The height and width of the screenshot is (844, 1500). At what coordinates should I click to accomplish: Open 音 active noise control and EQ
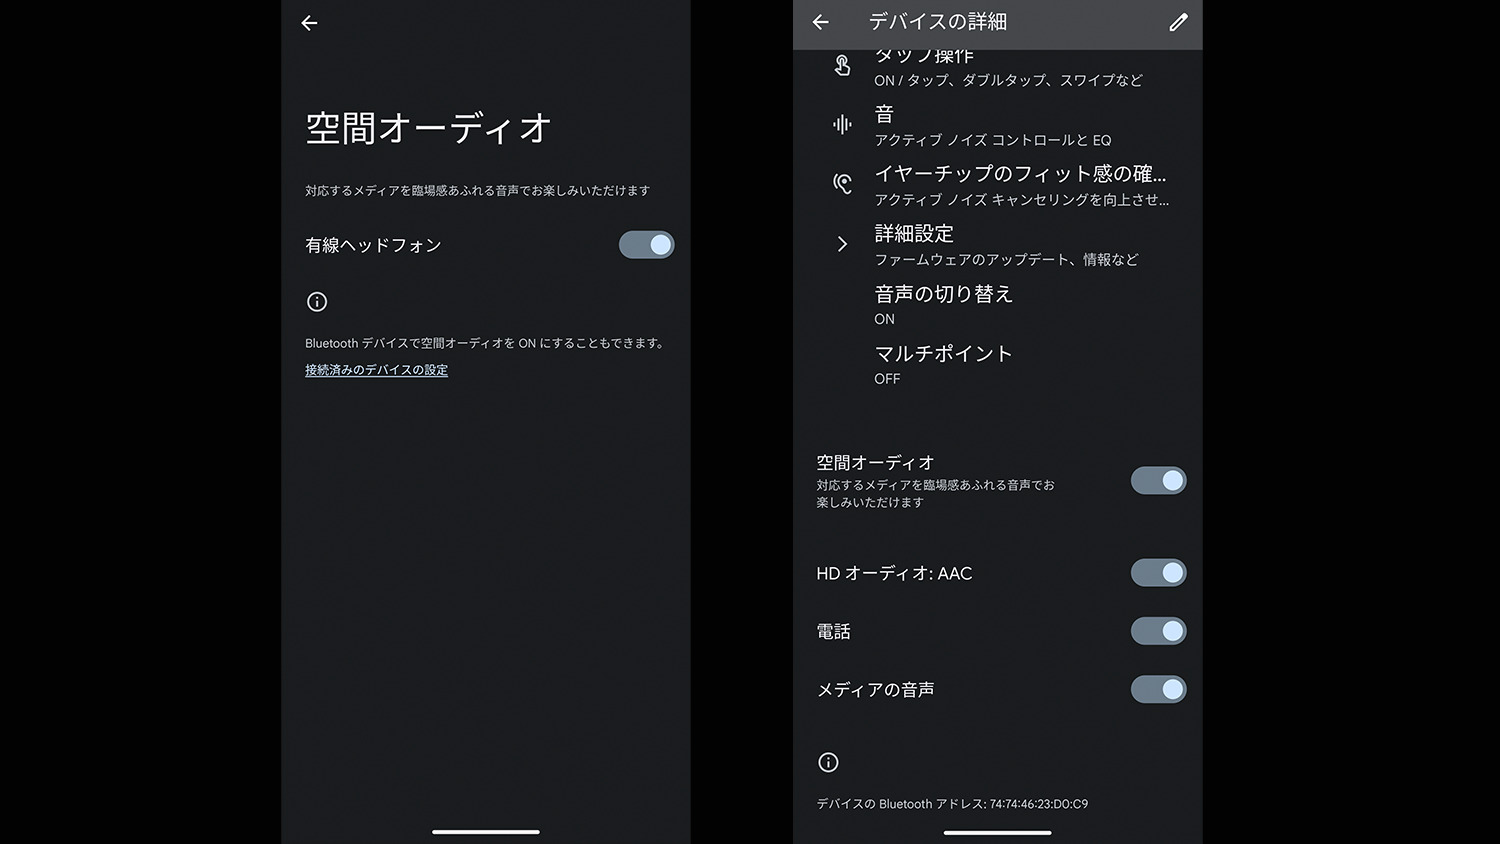pos(992,126)
